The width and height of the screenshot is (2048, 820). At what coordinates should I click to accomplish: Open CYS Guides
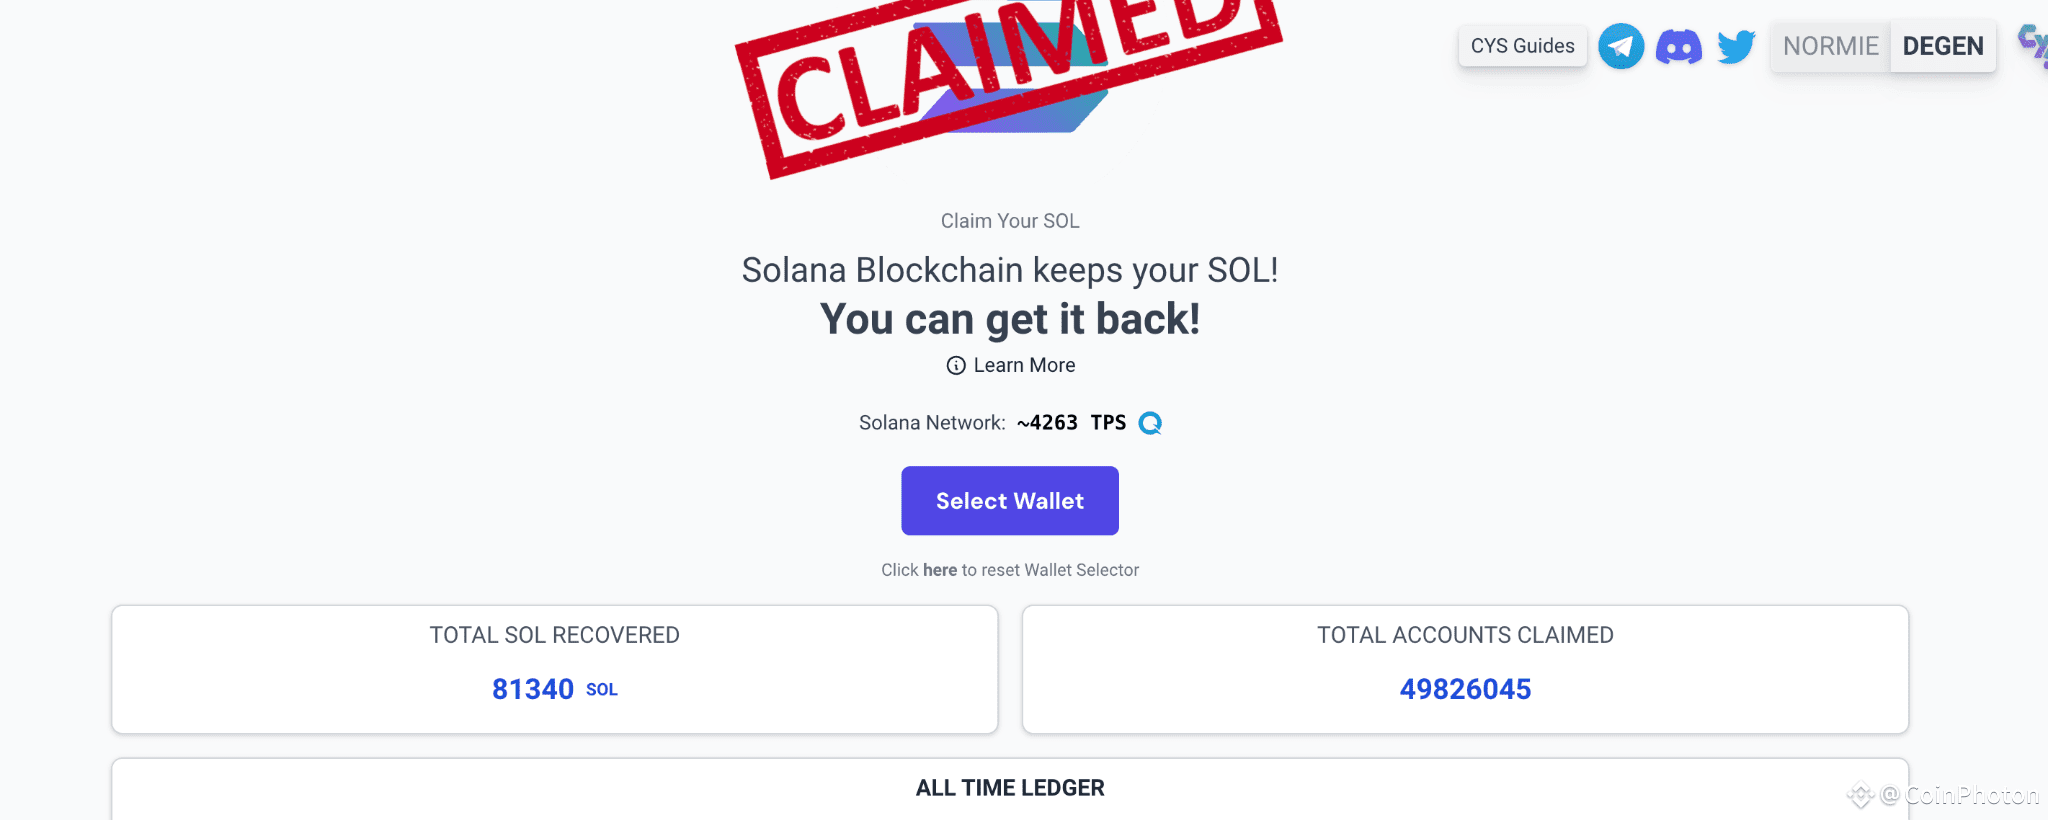coord(1522,46)
